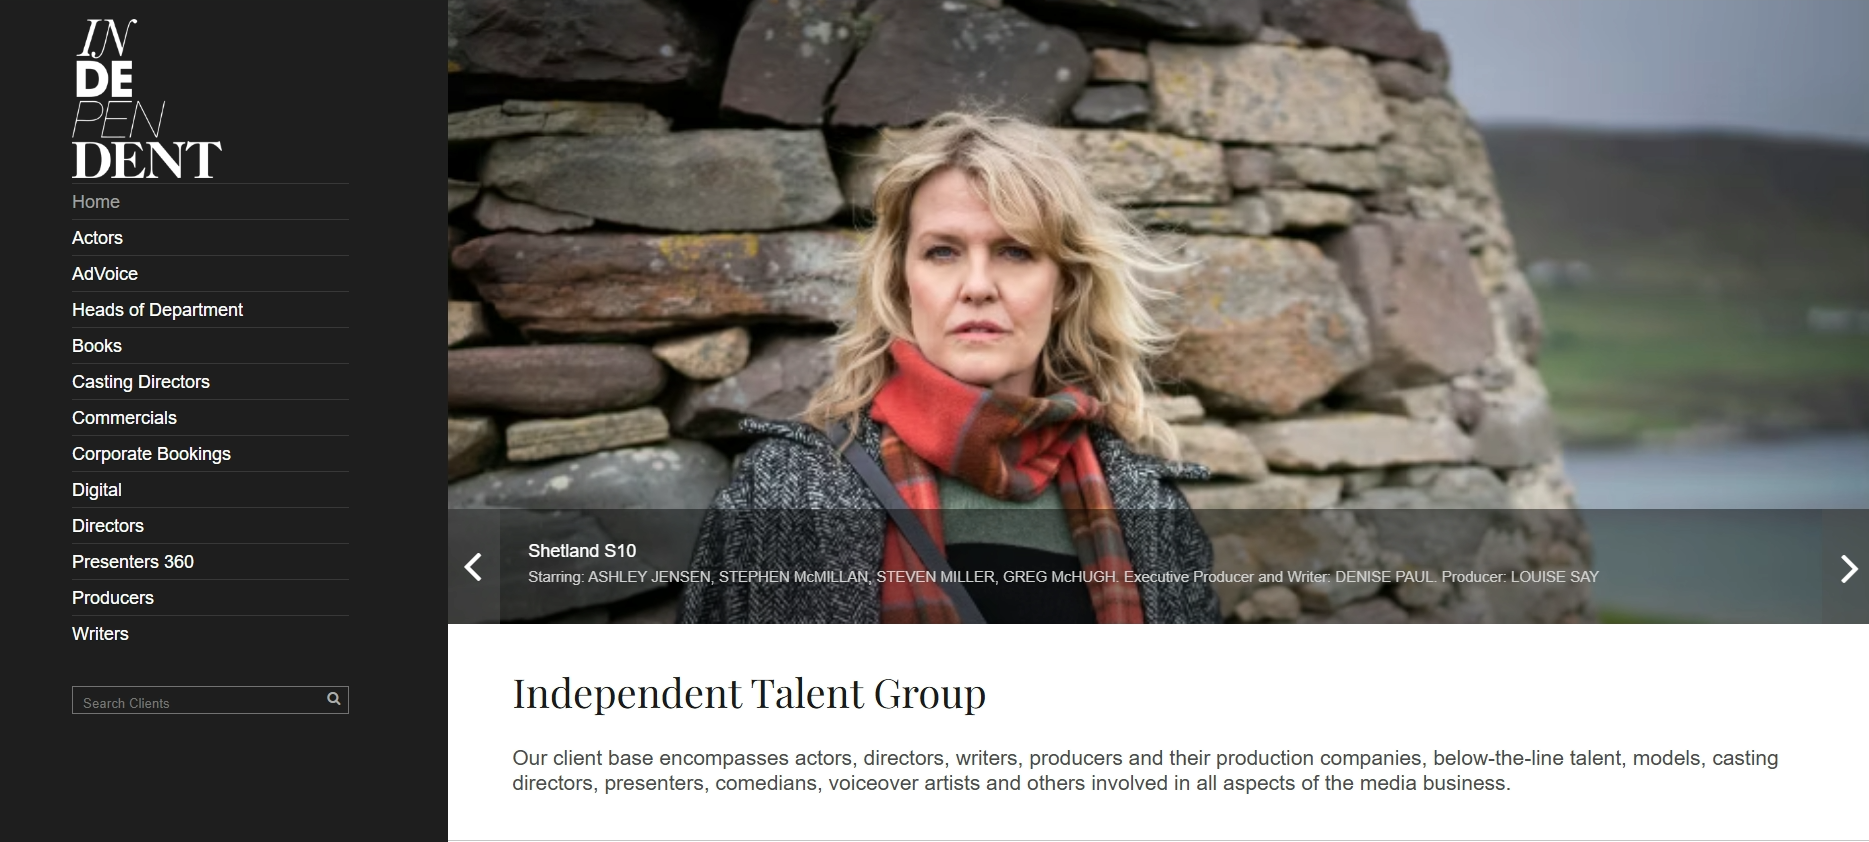Go to Producers section
The width and height of the screenshot is (1869, 842).
113,598
